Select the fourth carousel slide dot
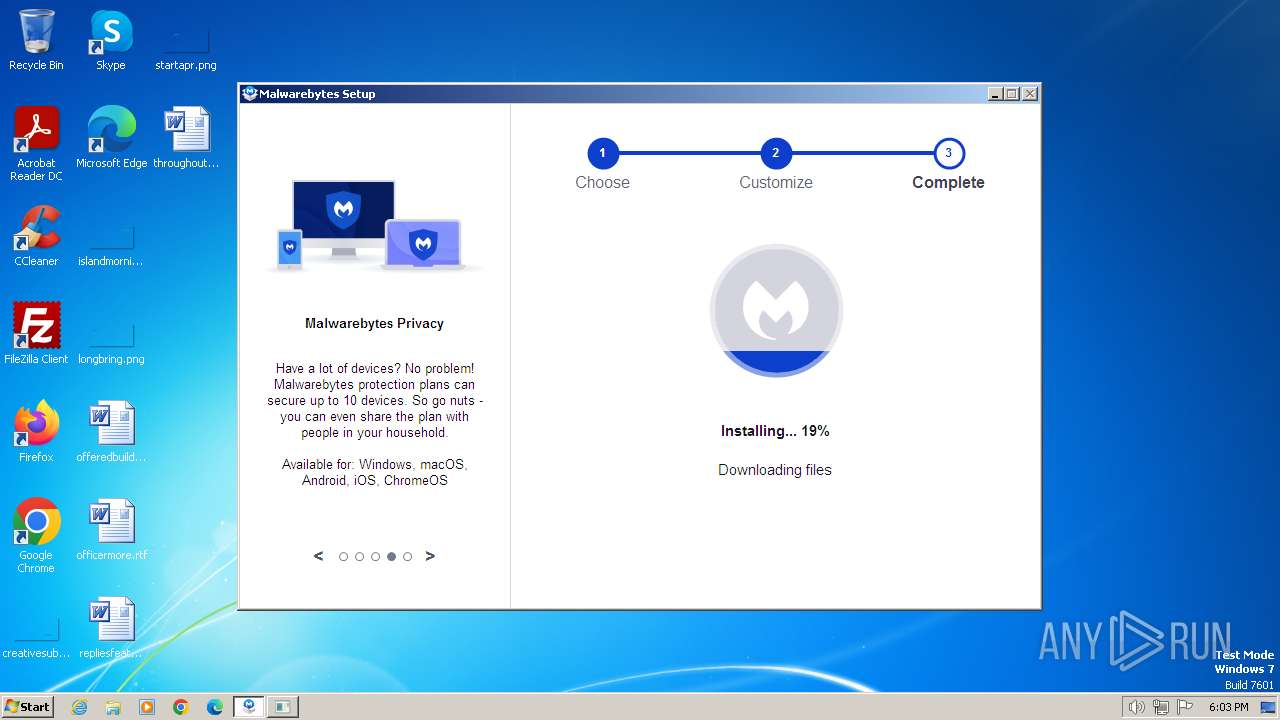Screen dimensions: 1280x720 391,557
